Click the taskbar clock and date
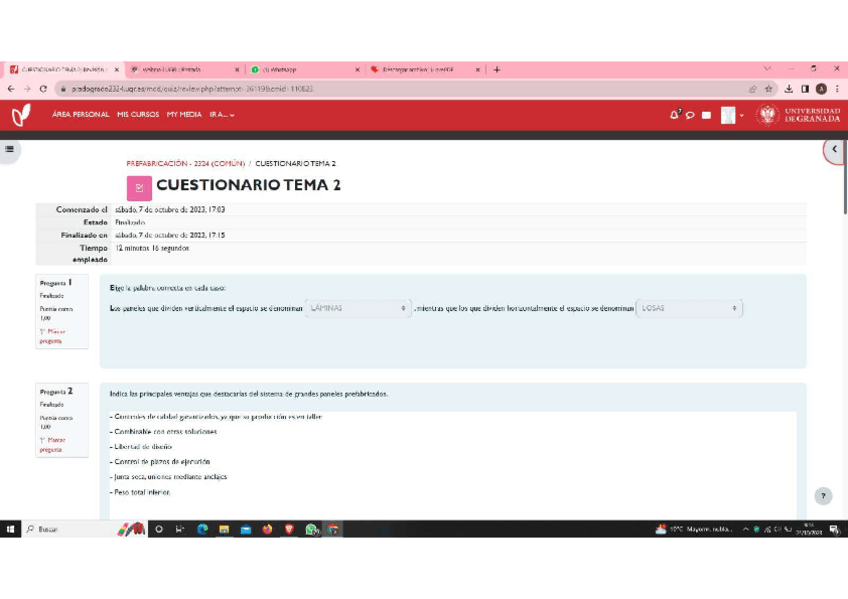The image size is (848, 599). click(809, 529)
